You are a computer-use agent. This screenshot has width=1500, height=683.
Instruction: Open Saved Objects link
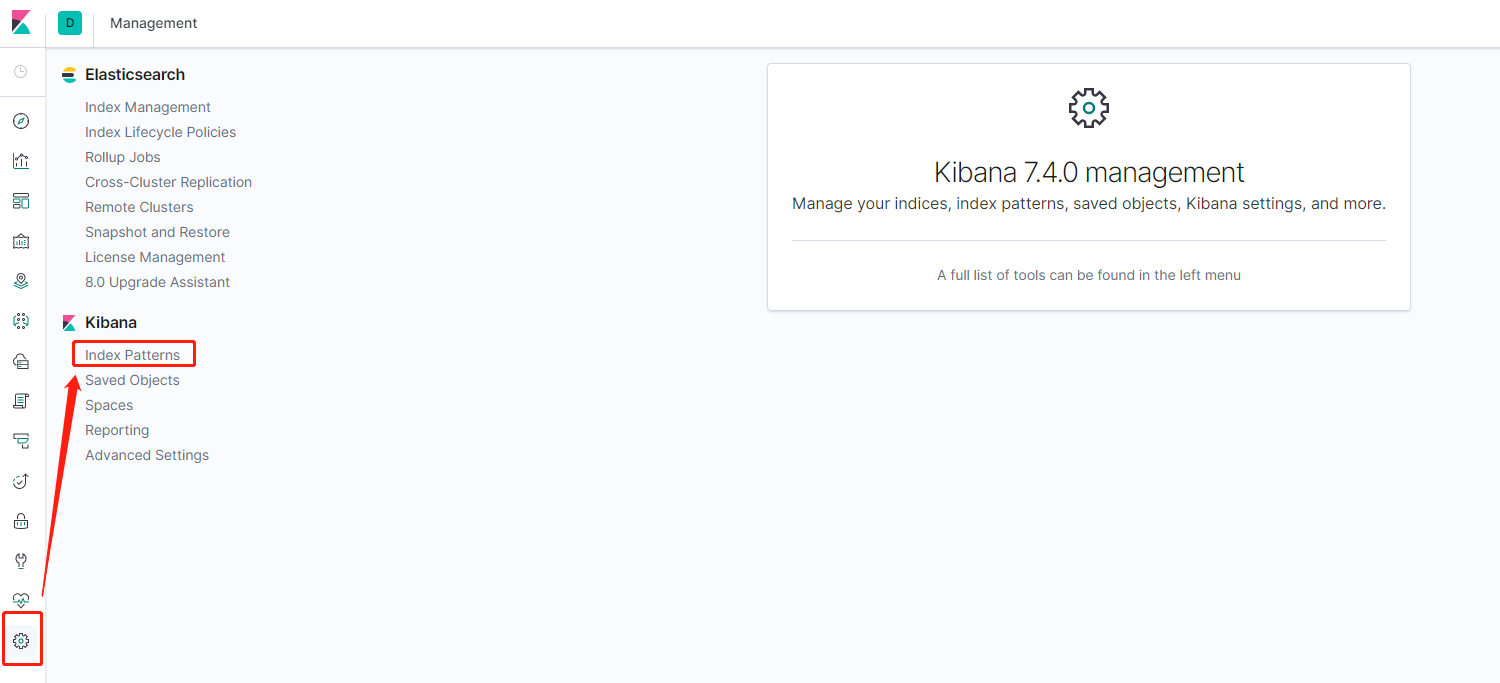132,380
